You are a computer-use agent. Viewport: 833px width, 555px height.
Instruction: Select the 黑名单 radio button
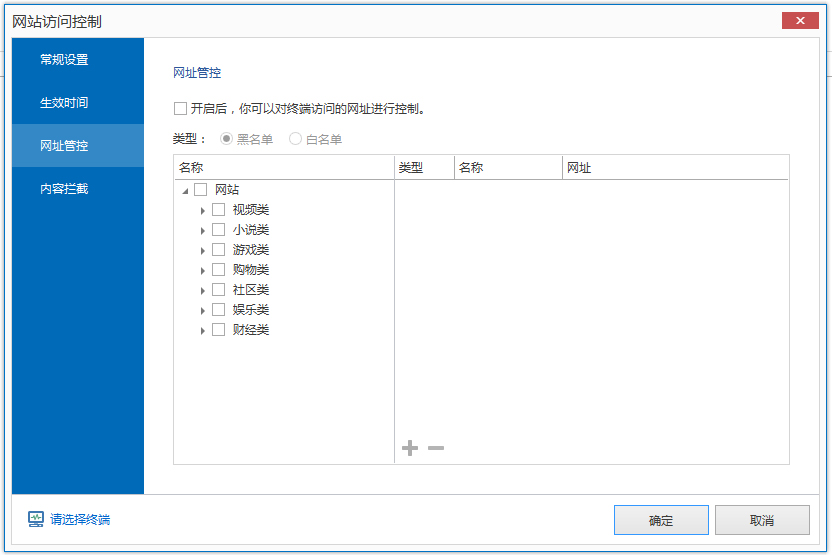pos(227,139)
